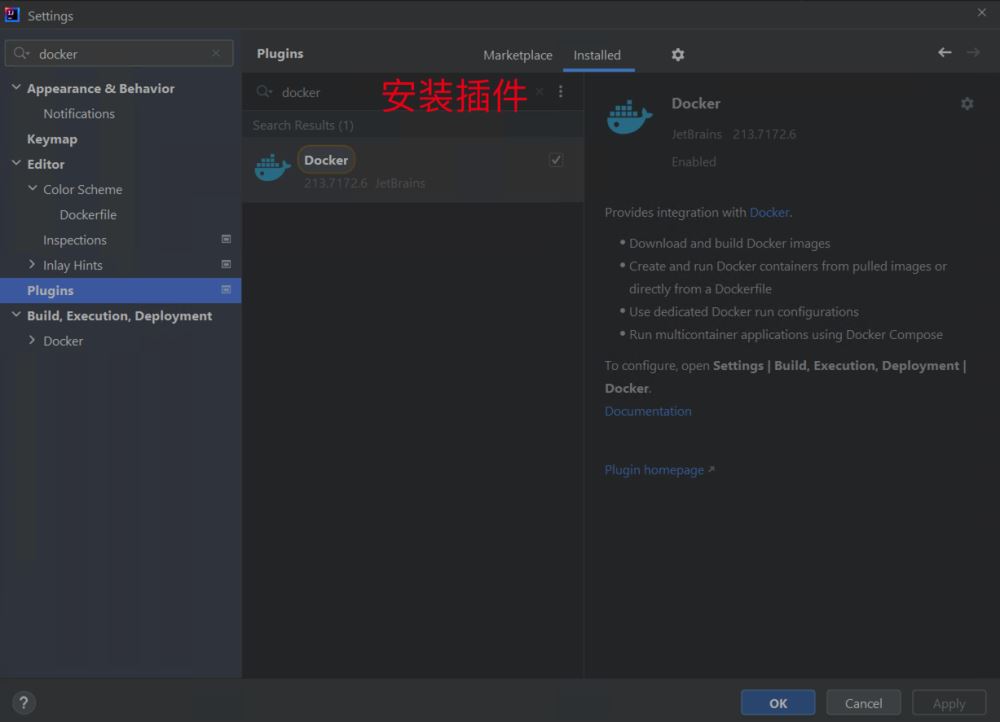Expand the Inlay Hints tree node
The height and width of the screenshot is (722, 1000).
tap(32, 264)
